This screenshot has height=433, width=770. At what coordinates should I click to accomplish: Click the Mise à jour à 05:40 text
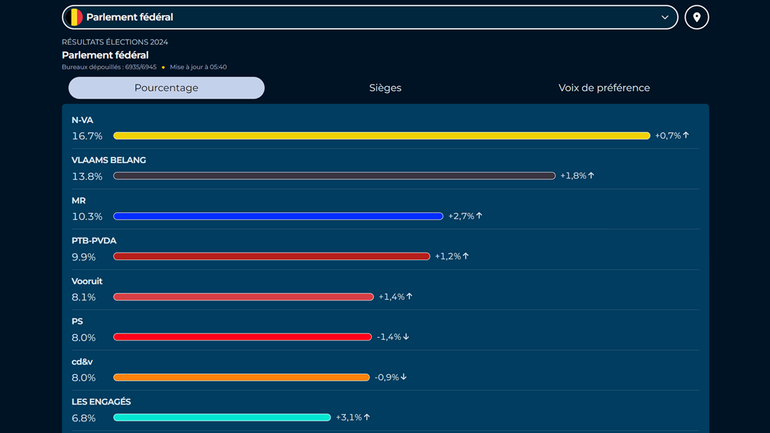tap(198, 67)
